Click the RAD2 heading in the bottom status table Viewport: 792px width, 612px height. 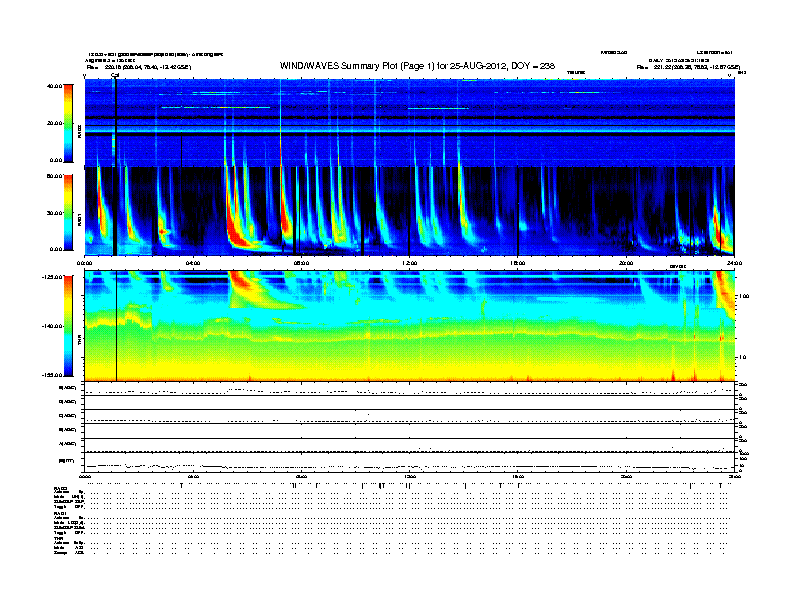point(60,488)
